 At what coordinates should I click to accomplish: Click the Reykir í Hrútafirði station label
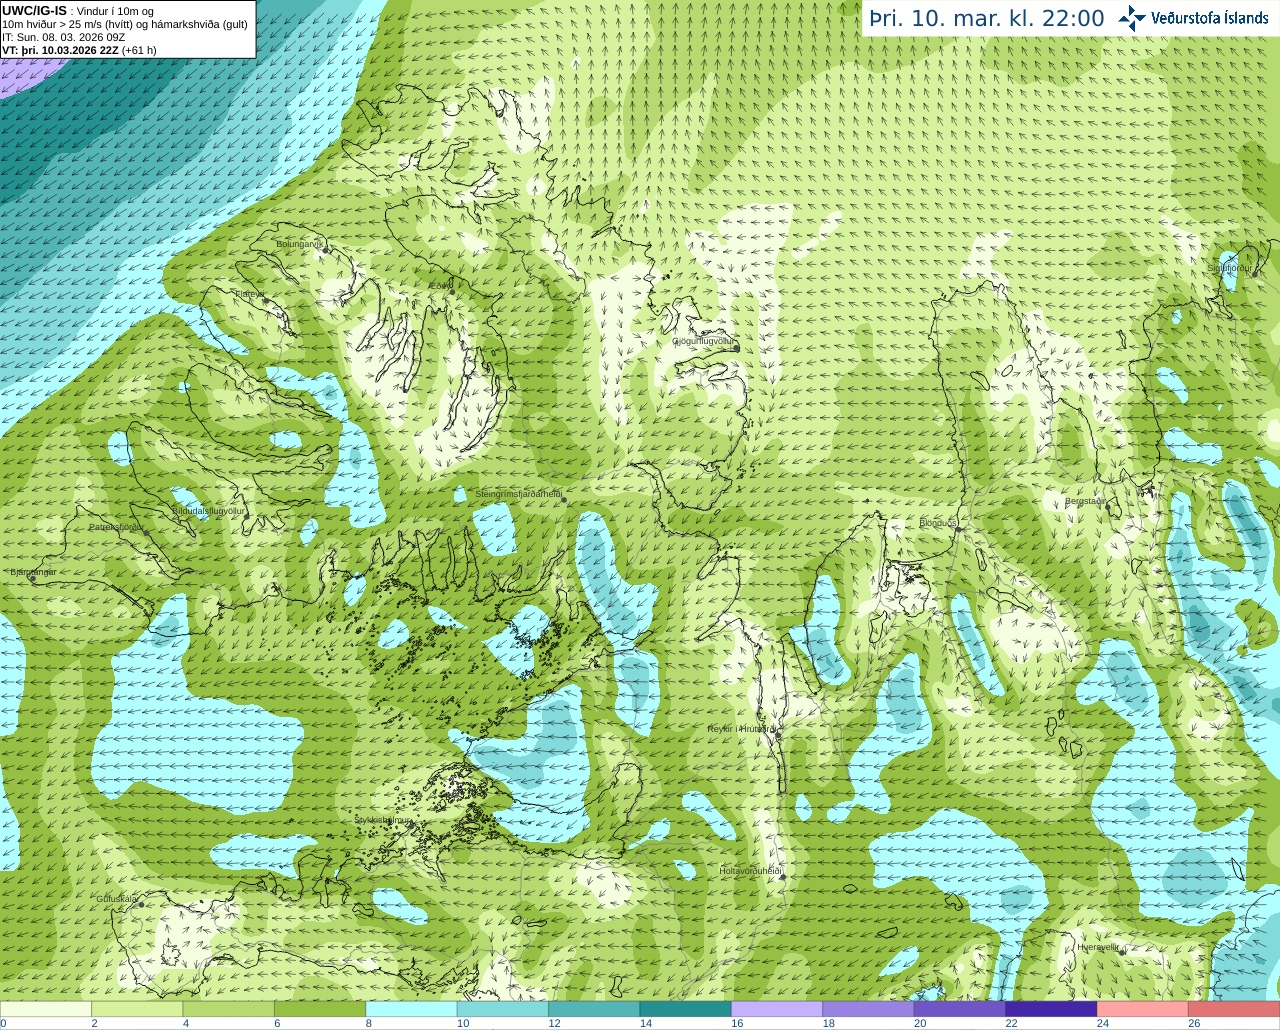[741, 729]
